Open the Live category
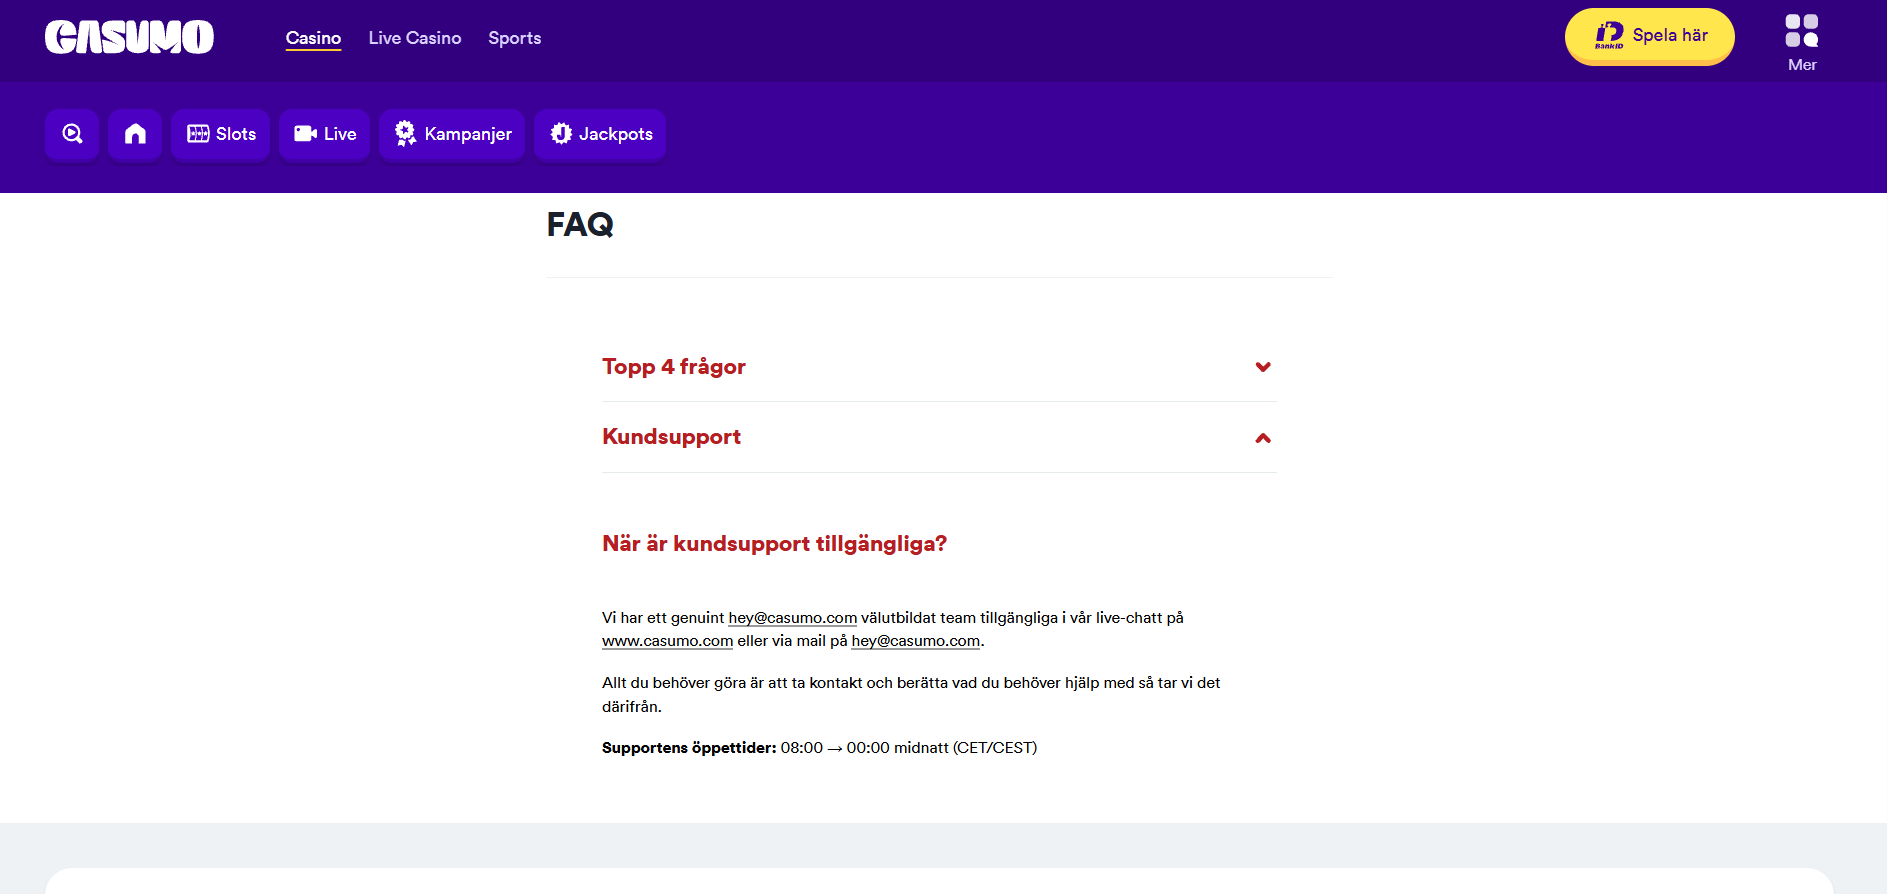This screenshot has height=894, width=1888. click(325, 134)
